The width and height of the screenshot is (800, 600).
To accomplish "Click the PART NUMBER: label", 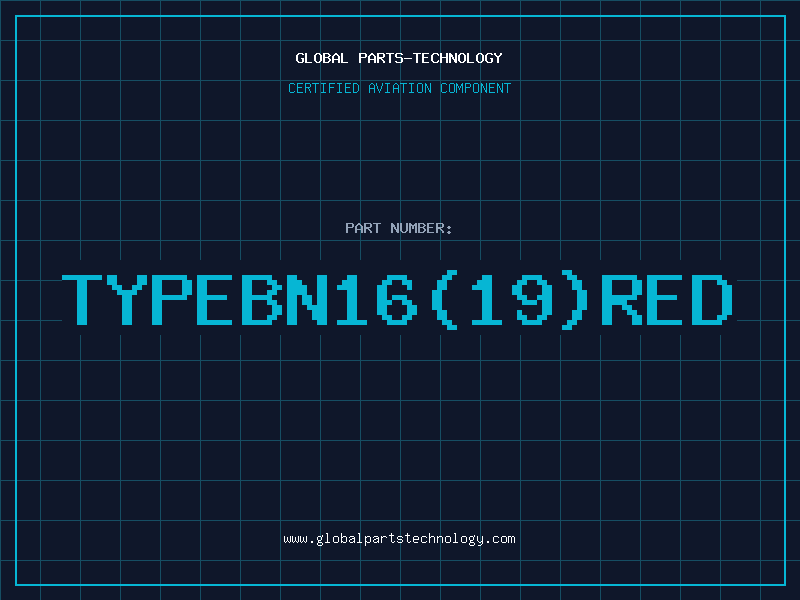I will pyautogui.click(x=398, y=228).
